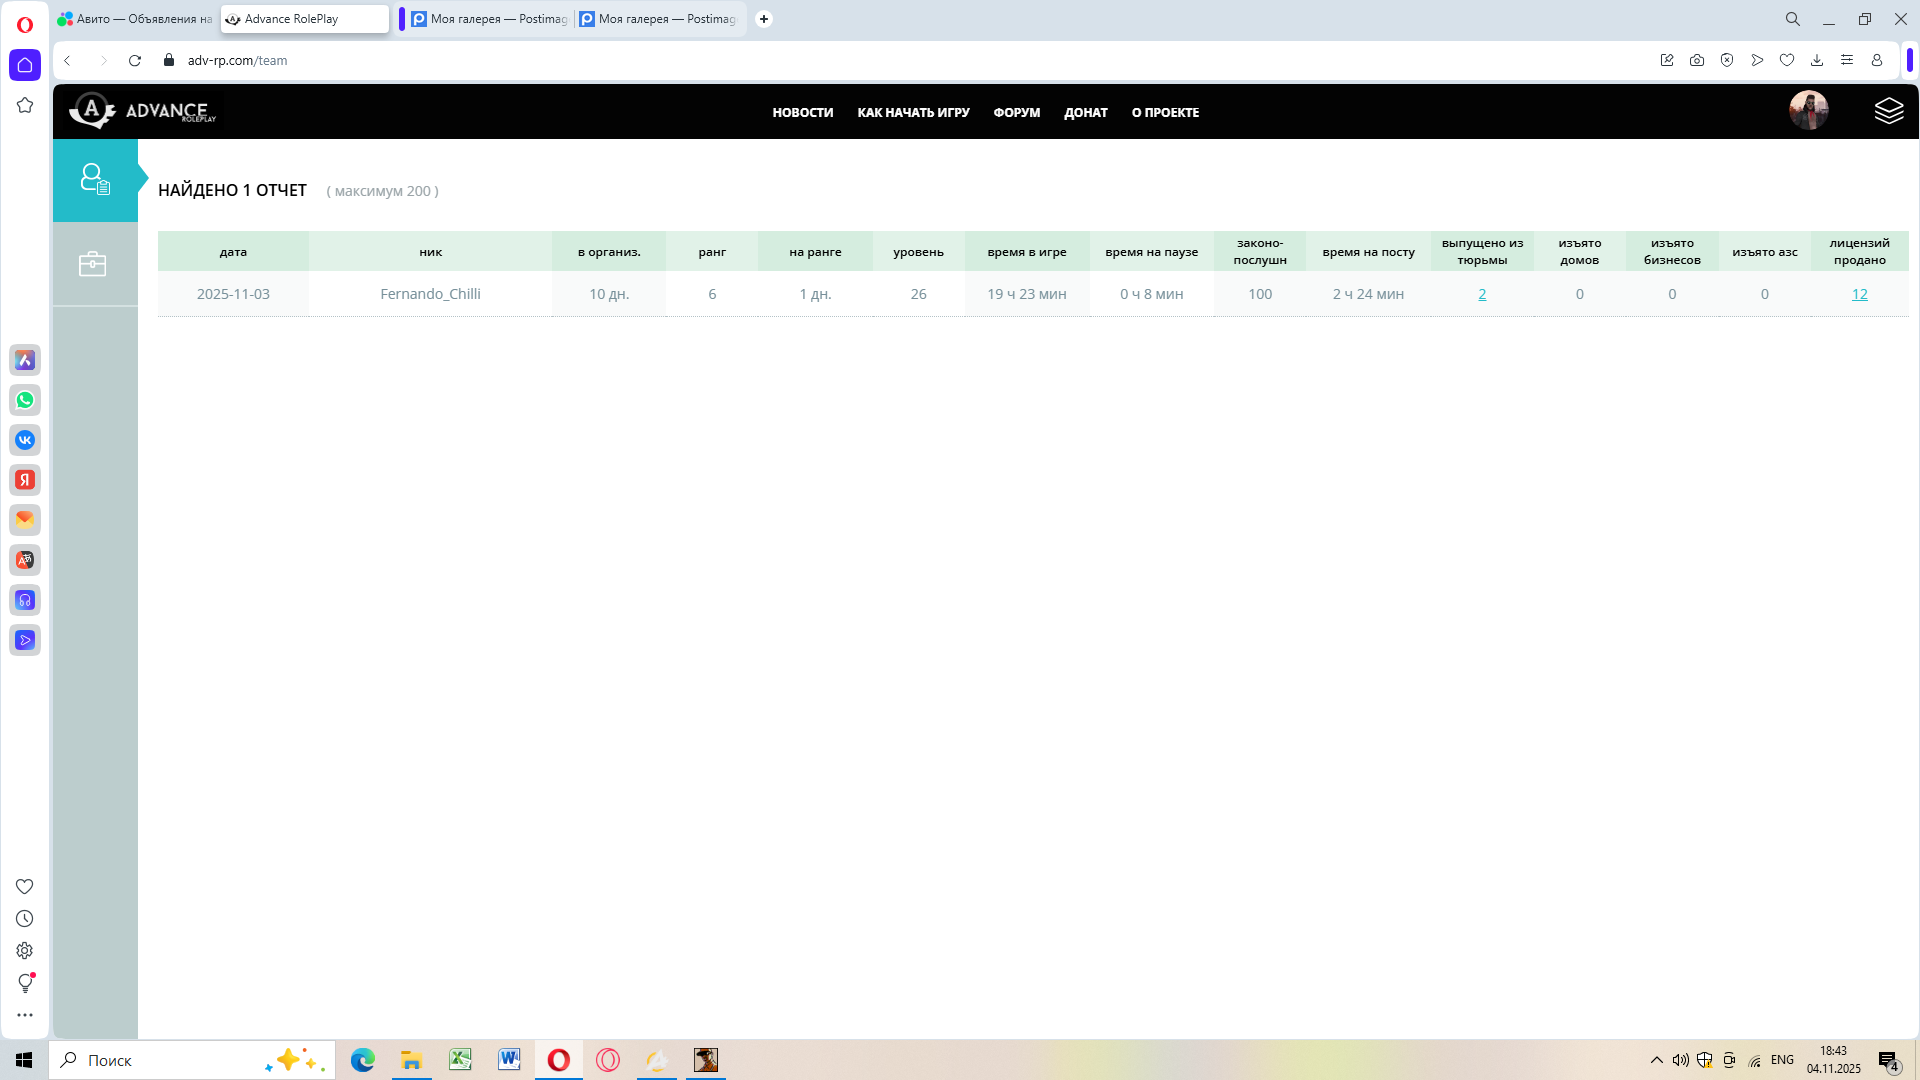Click the licenses sold value 12 link
This screenshot has width=1920, height=1080.
(1859, 294)
